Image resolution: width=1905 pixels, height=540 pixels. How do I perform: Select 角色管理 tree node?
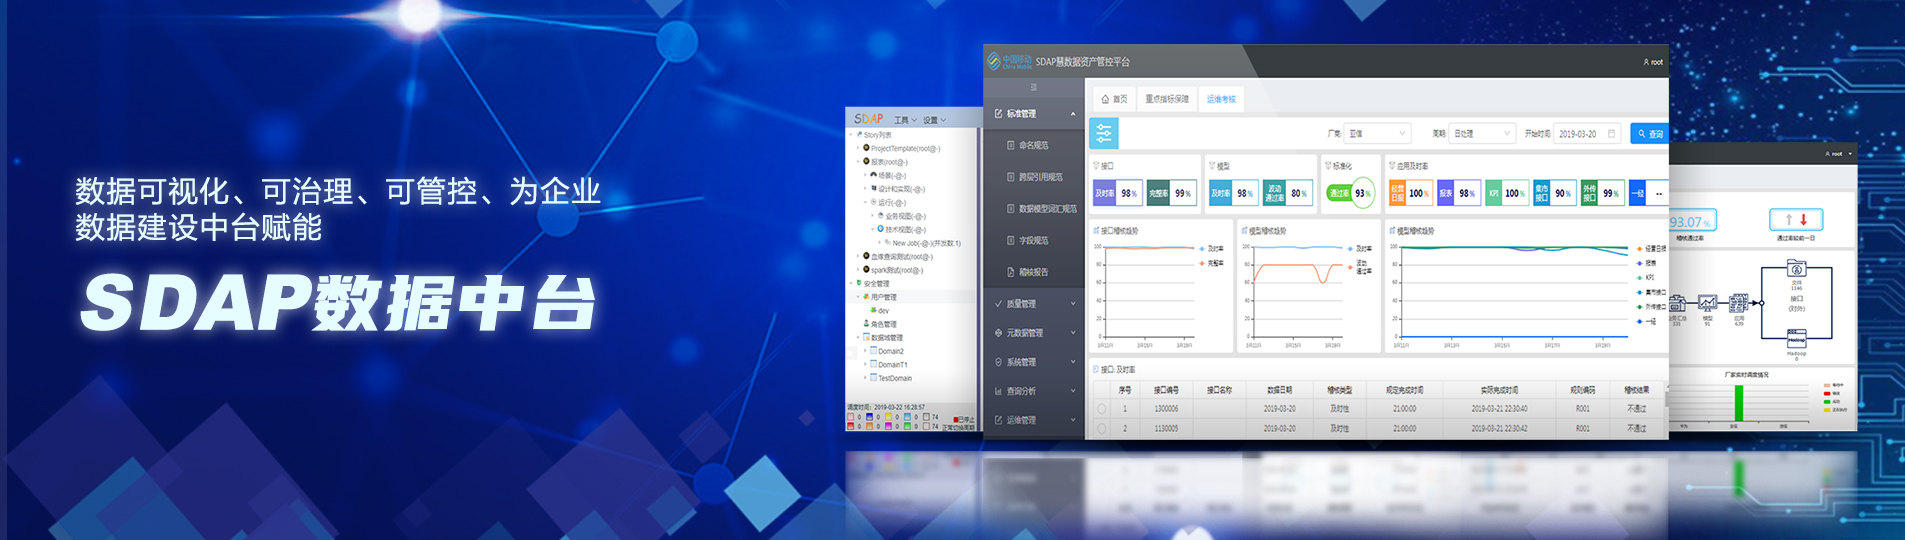coord(883,324)
